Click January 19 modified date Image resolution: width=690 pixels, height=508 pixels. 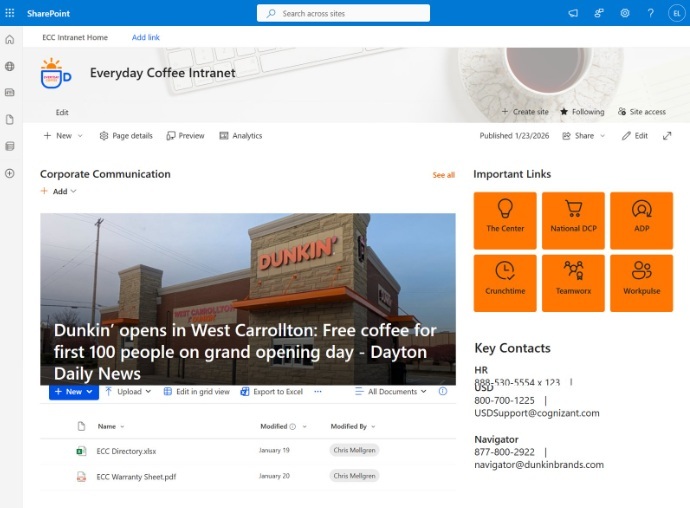274,450
